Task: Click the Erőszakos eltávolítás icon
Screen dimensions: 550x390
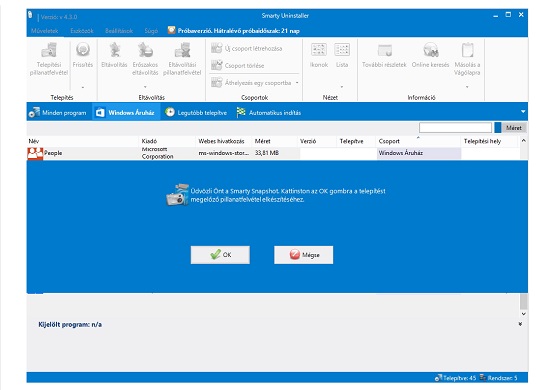Action: 145,50
